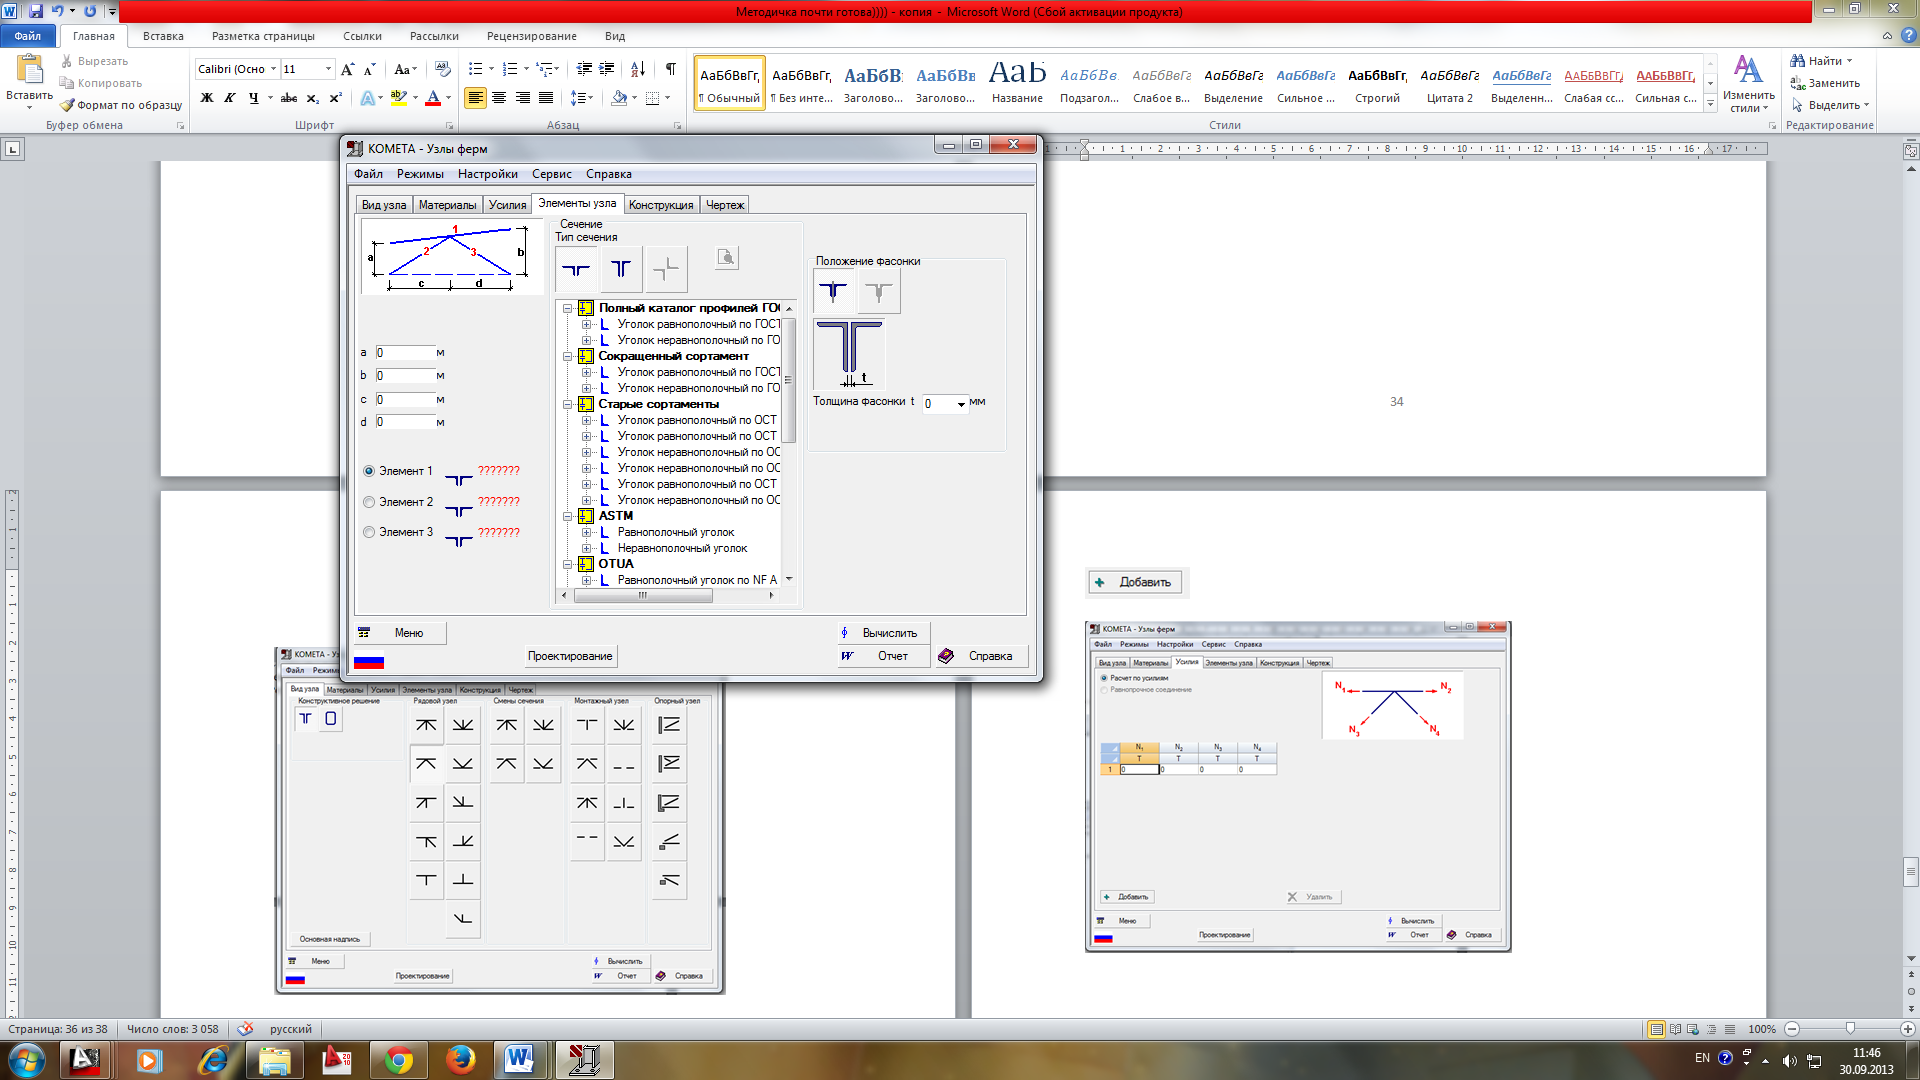Select the cross-shaped section type icon
The image size is (1920, 1080).
click(x=666, y=269)
